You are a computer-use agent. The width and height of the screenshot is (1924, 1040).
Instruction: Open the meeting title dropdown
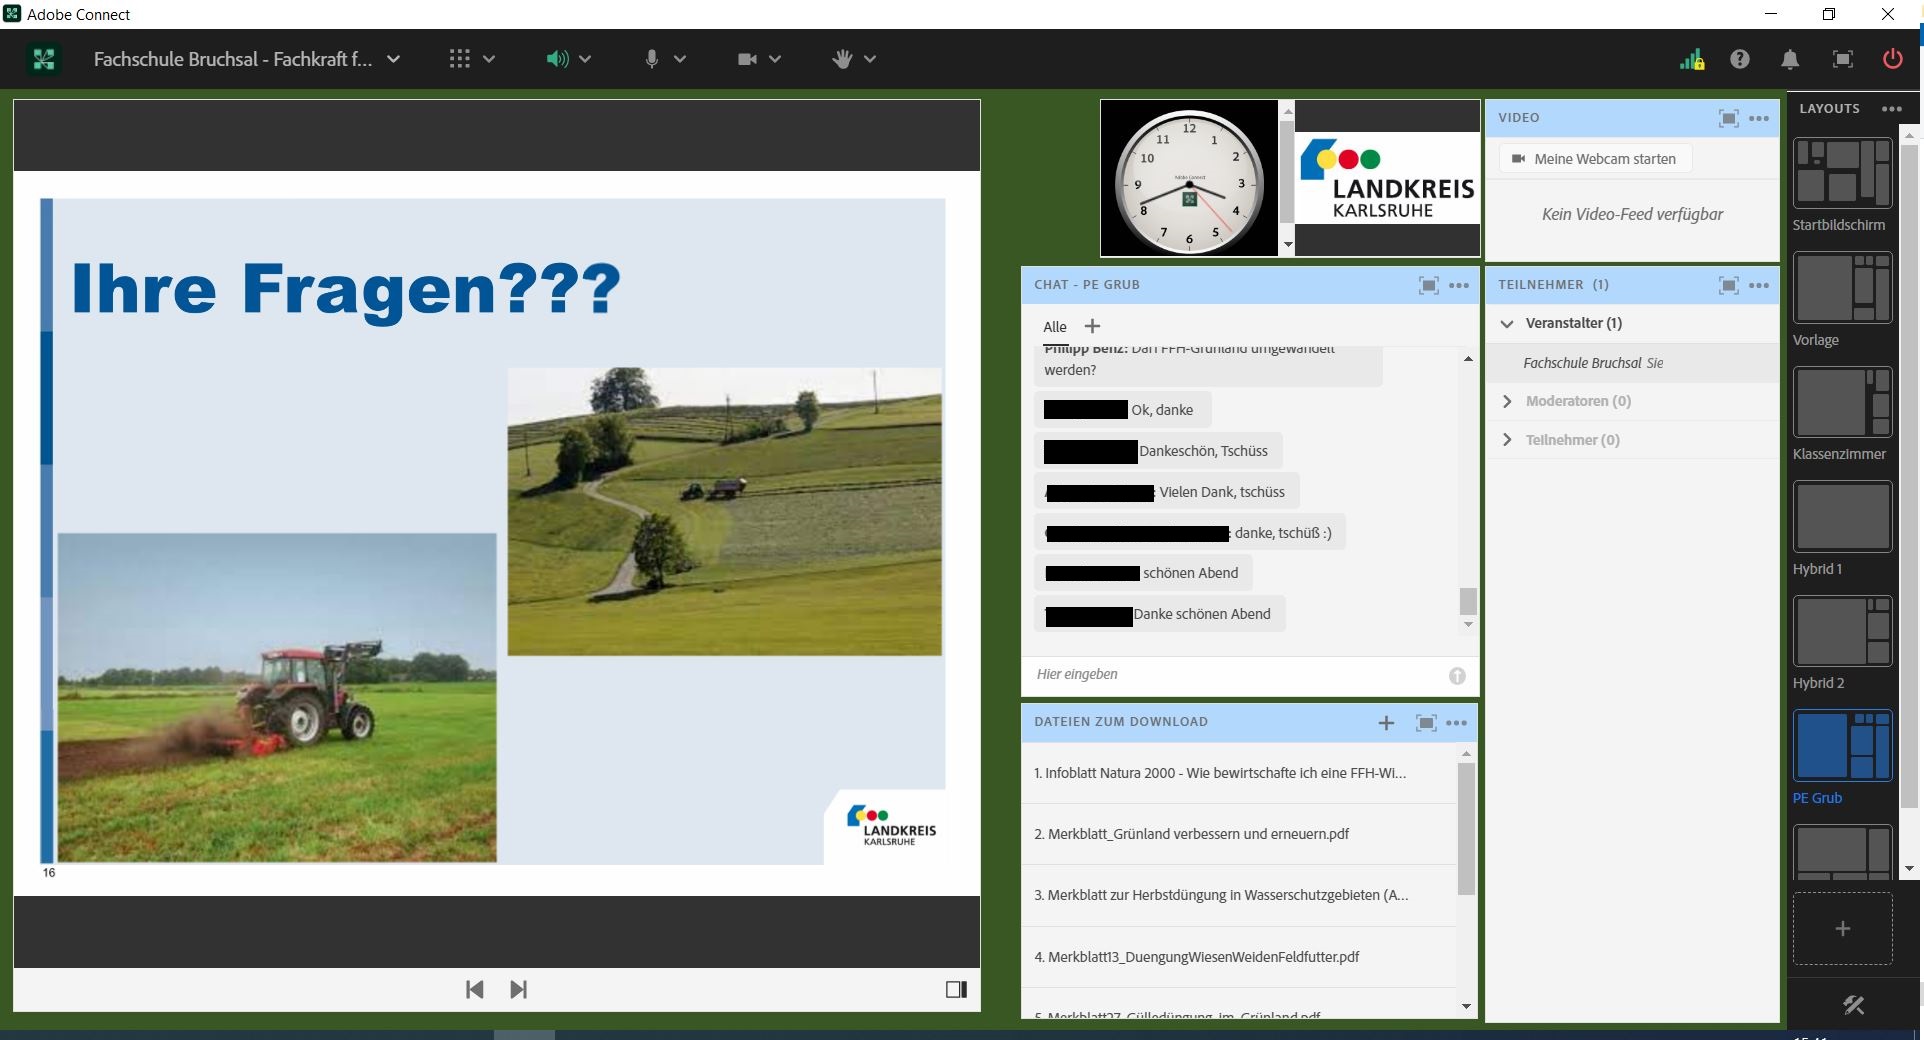394,59
